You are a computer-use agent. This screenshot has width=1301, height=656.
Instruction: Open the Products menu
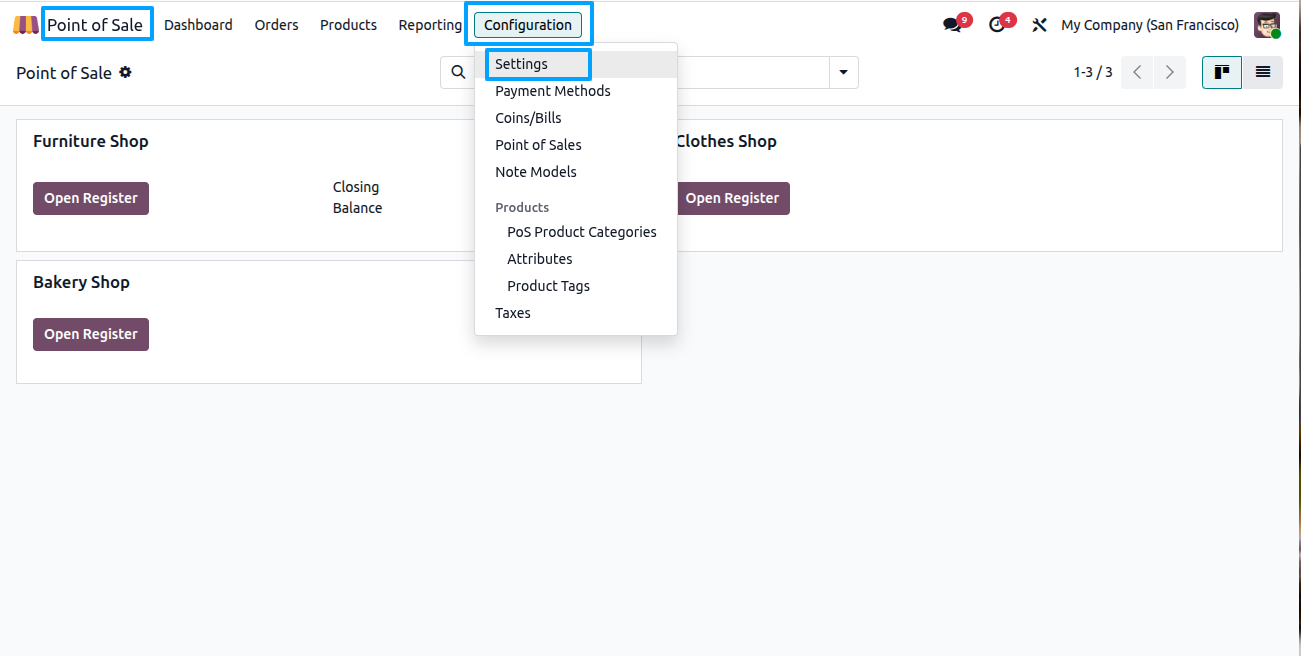[x=348, y=25]
